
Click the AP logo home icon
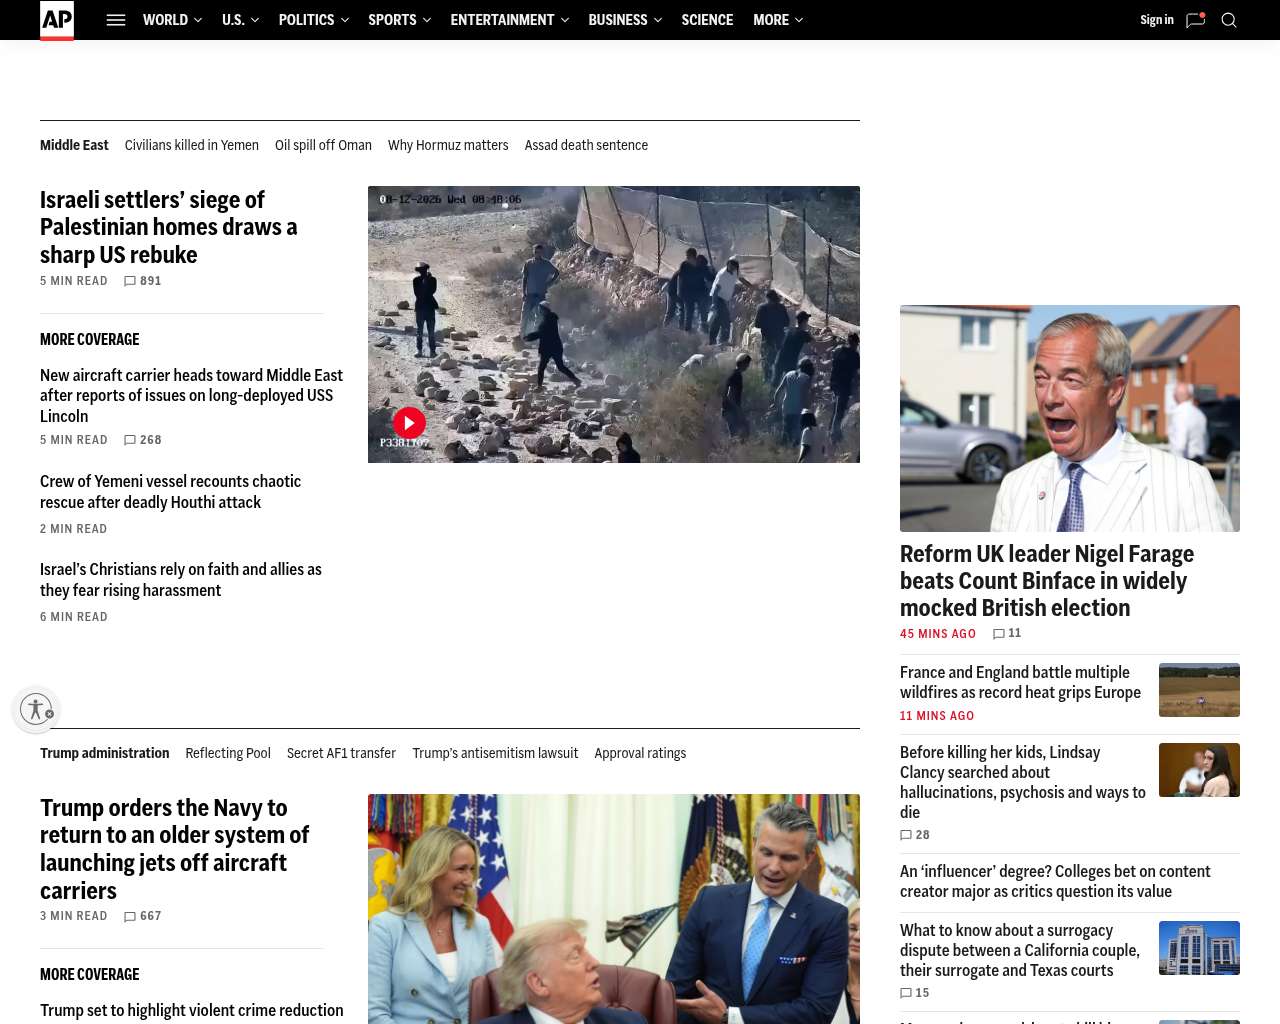[57, 20]
